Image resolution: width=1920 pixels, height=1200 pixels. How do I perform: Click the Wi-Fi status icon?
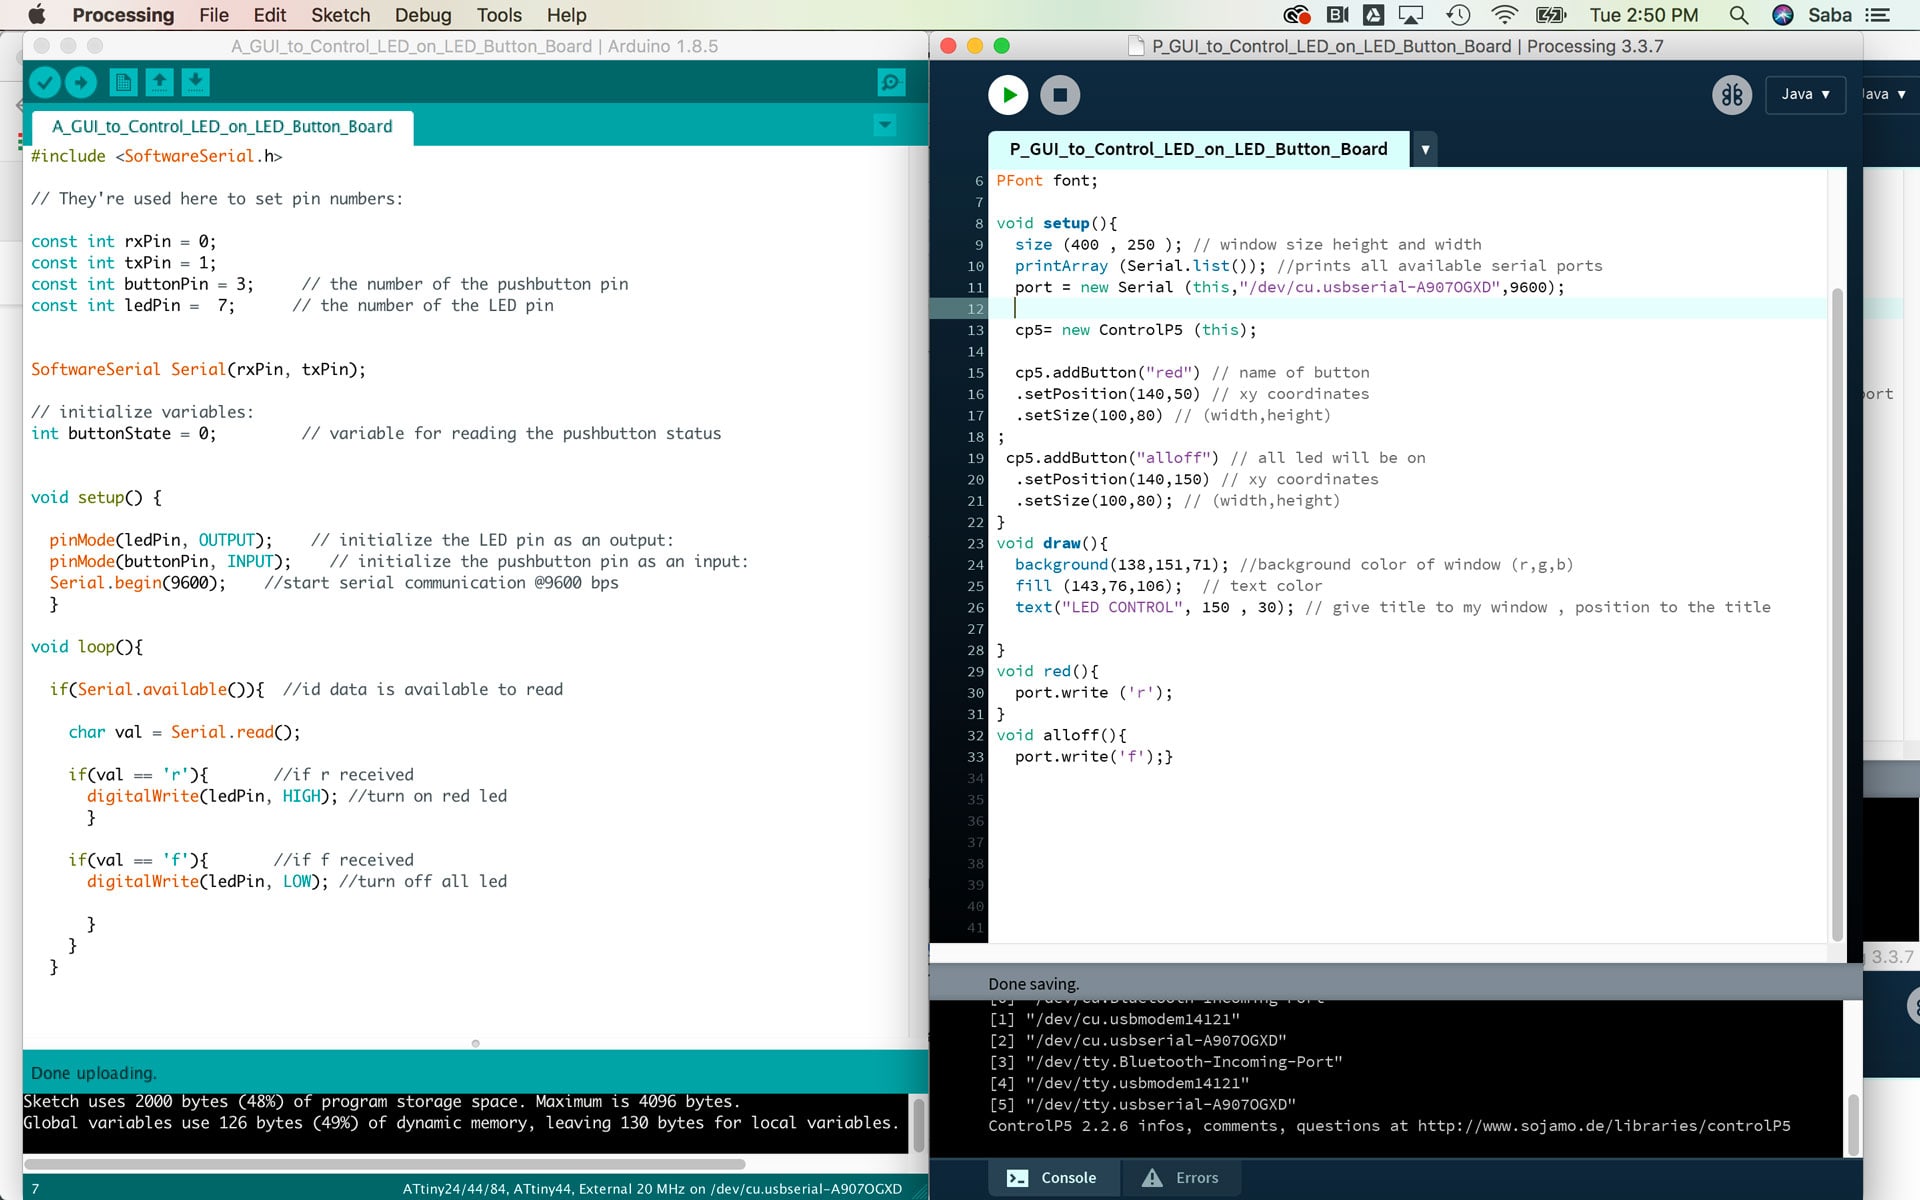pyautogui.click(x=1504, y=15)
